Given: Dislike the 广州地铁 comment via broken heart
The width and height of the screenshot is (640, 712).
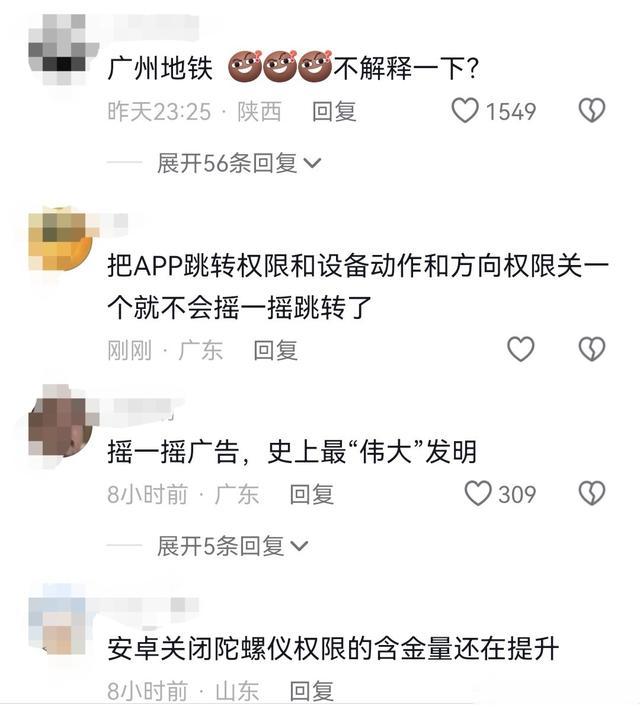Looking at the screenshot, I should tap(591, 110).
